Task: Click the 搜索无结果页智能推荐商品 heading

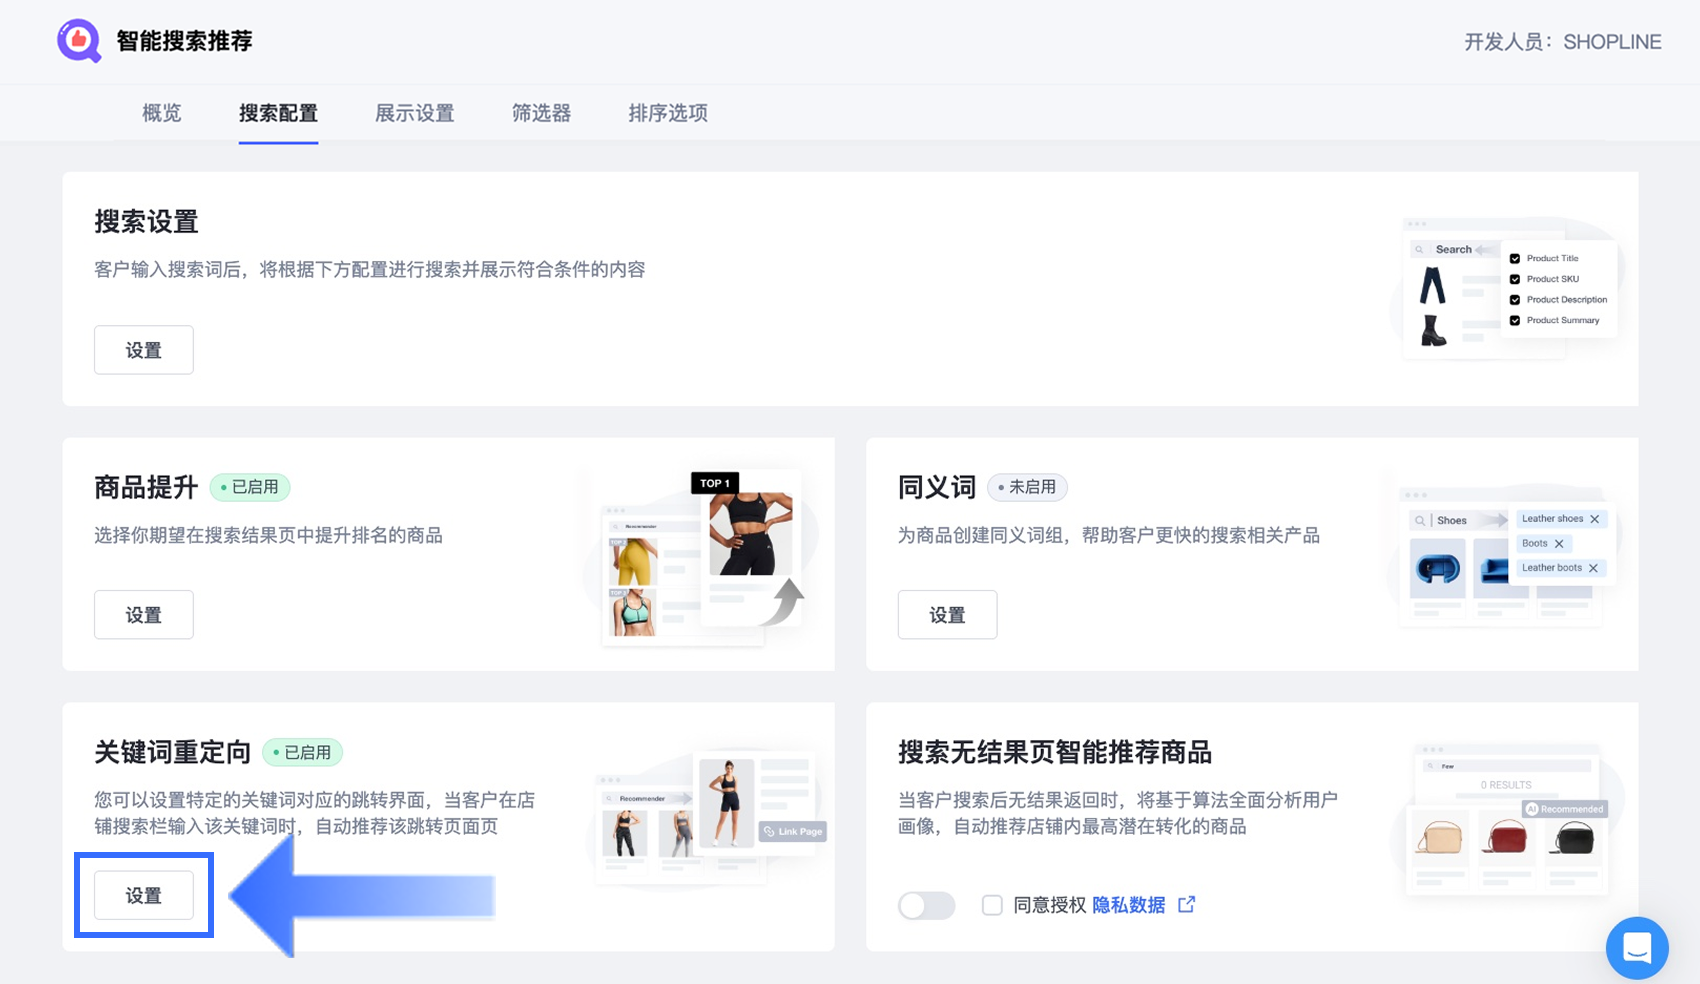Action: (1055, 752)
